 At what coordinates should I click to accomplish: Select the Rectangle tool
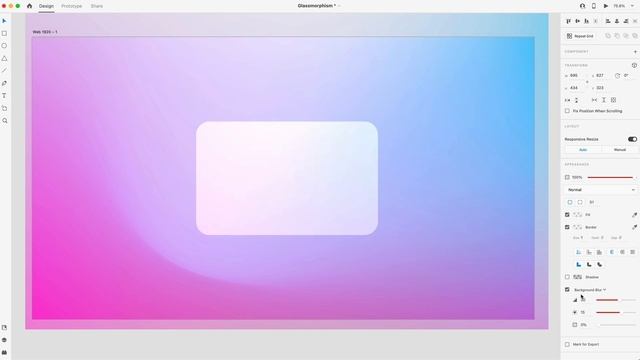pos(4,33)
